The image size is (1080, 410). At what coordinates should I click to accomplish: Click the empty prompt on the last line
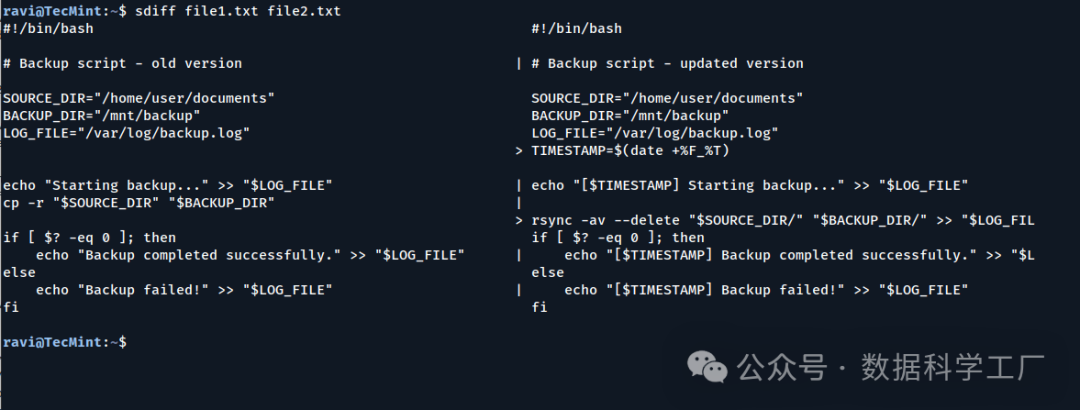tap(132, 342)
